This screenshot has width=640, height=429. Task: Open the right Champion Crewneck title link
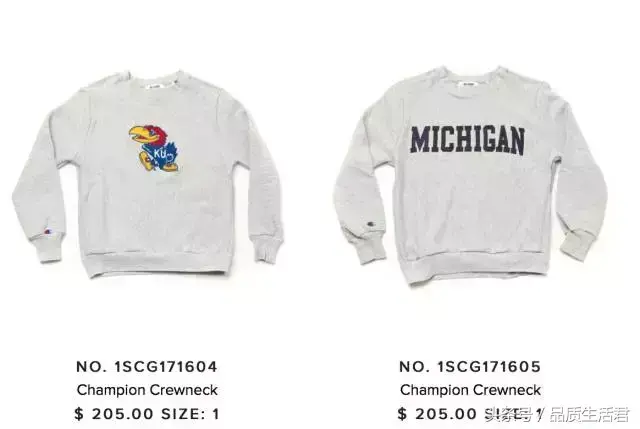click(470, 390)
